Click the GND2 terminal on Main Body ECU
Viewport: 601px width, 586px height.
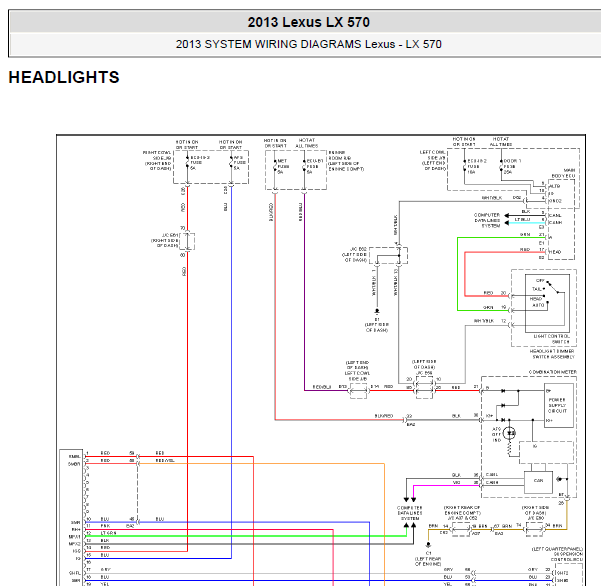click(555, 201)
